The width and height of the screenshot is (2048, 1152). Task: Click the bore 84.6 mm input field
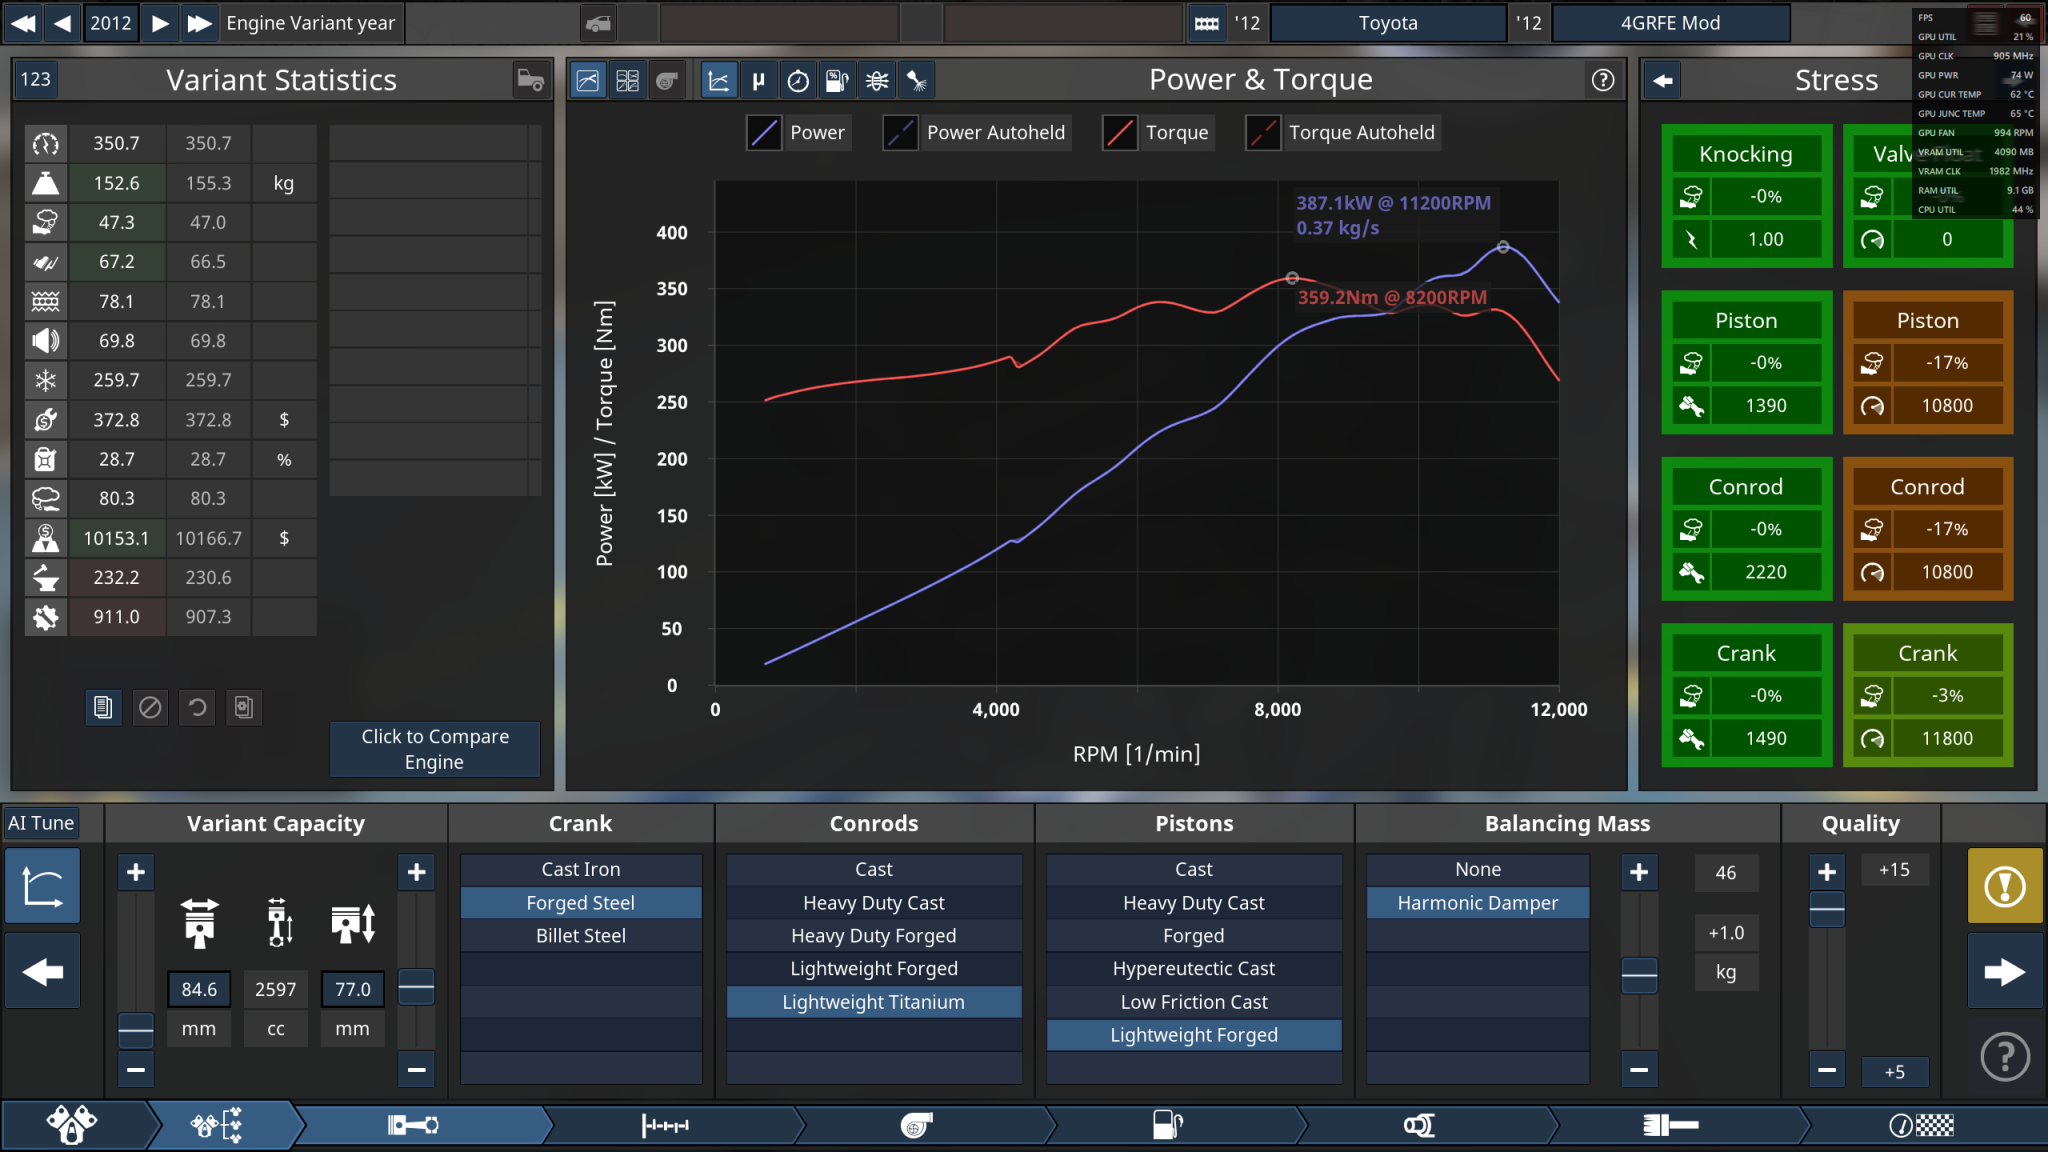(198, 989)
